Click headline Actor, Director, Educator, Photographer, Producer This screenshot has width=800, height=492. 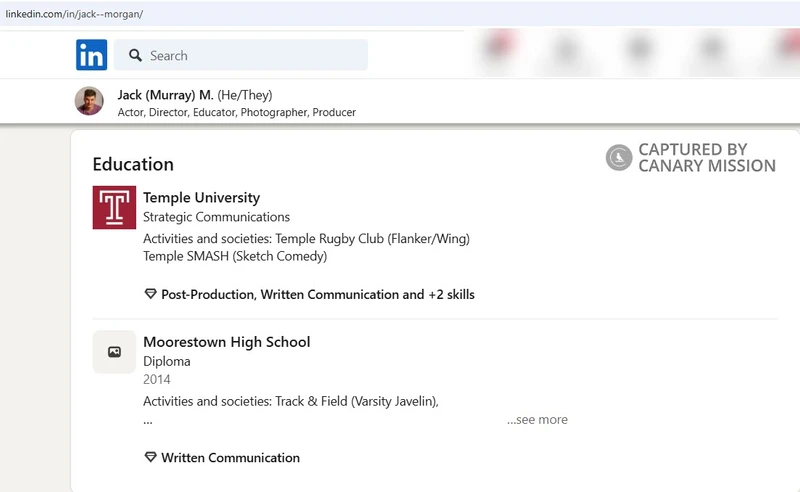(237, 112)
